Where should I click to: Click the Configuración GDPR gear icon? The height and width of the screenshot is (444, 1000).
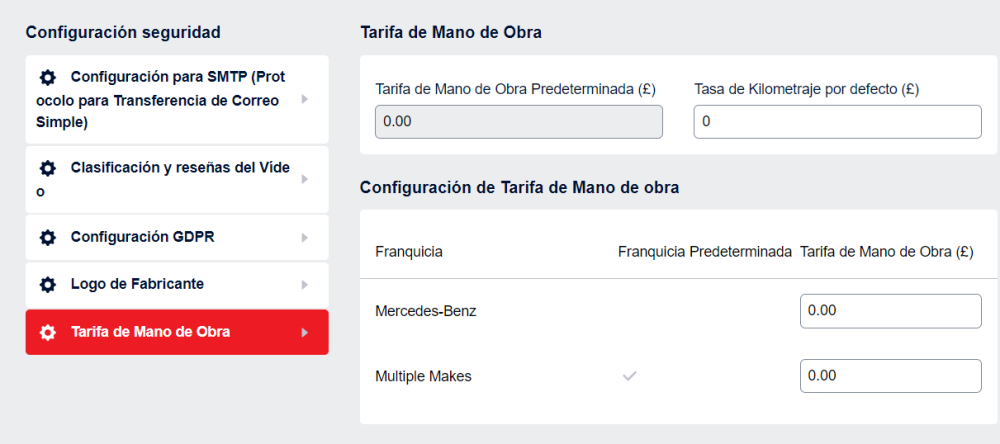coord(47,237)
